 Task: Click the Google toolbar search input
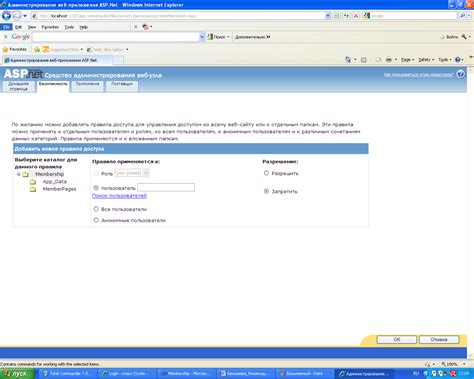[116, 37]
